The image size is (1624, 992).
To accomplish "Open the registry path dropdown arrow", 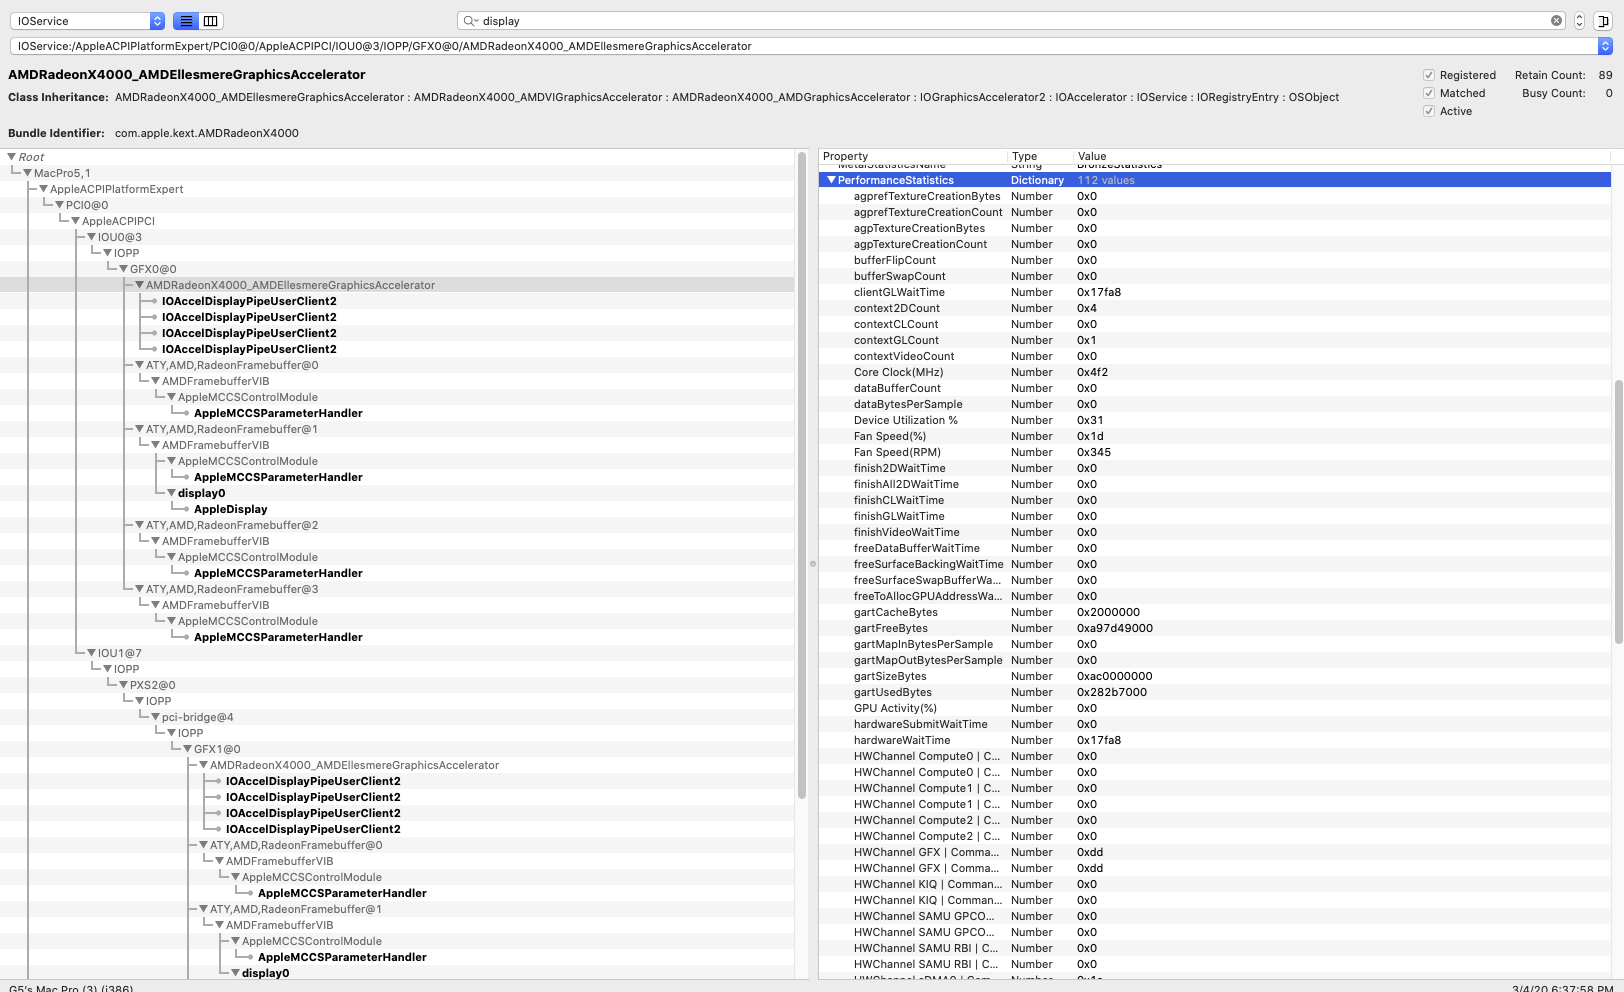I will coord(1605,46).
